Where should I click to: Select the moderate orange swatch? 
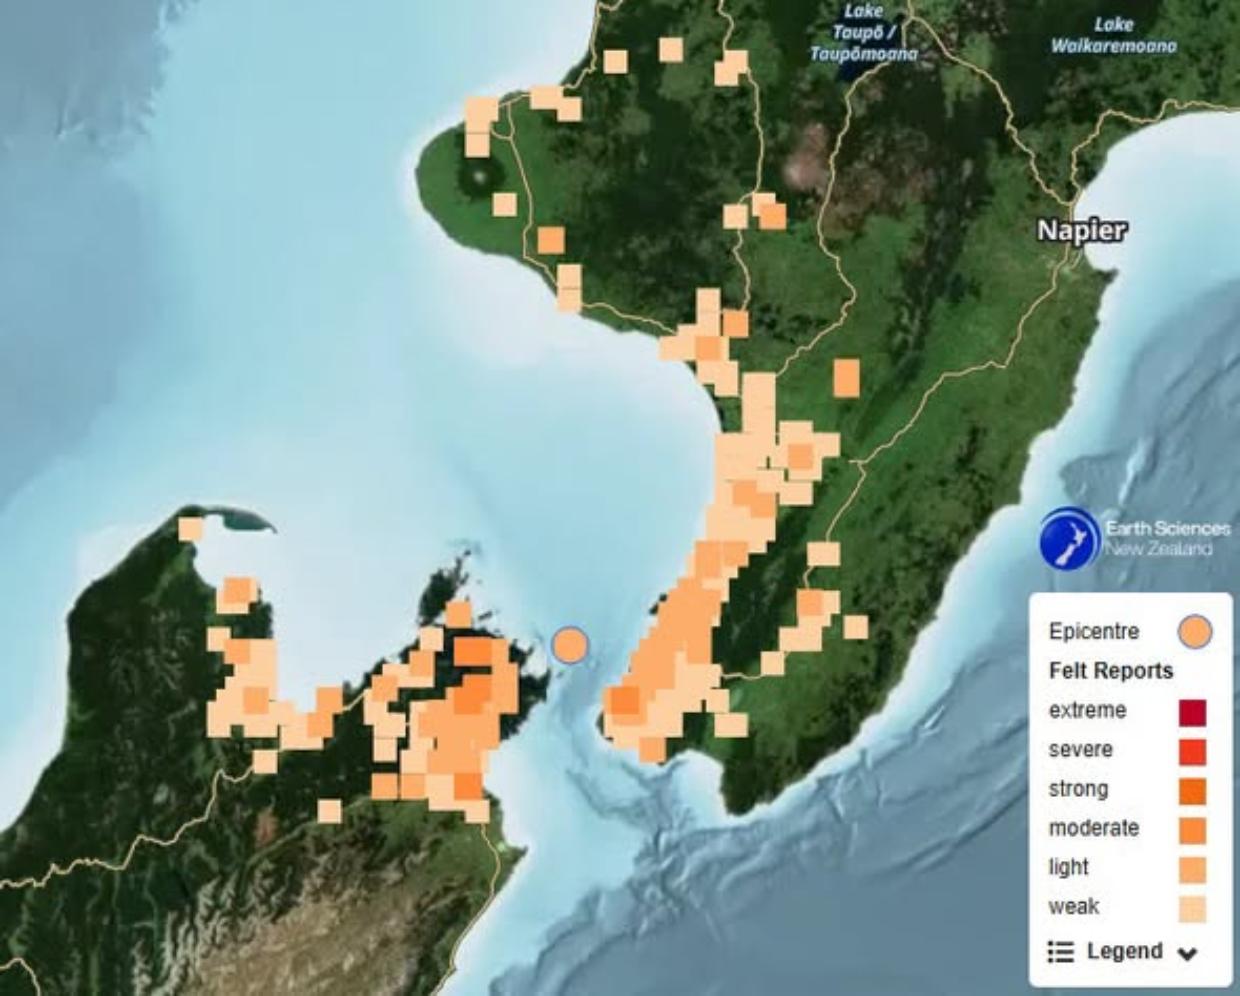(x=1192, y=830)
